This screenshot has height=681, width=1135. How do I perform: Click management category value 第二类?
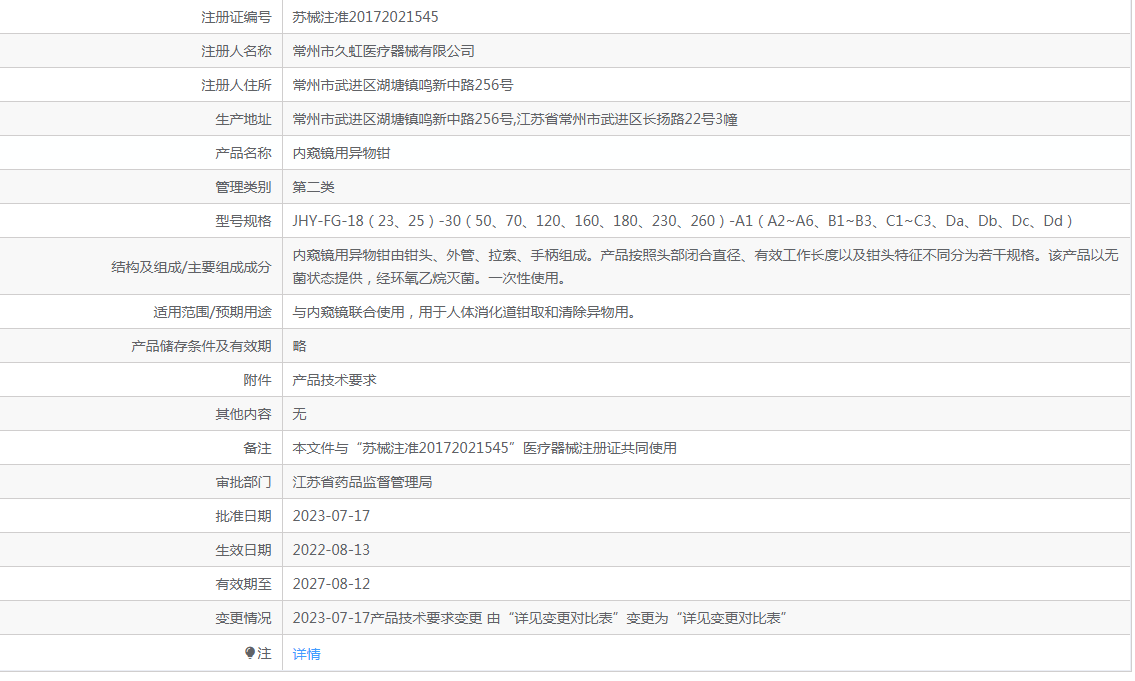coord(313,187)
